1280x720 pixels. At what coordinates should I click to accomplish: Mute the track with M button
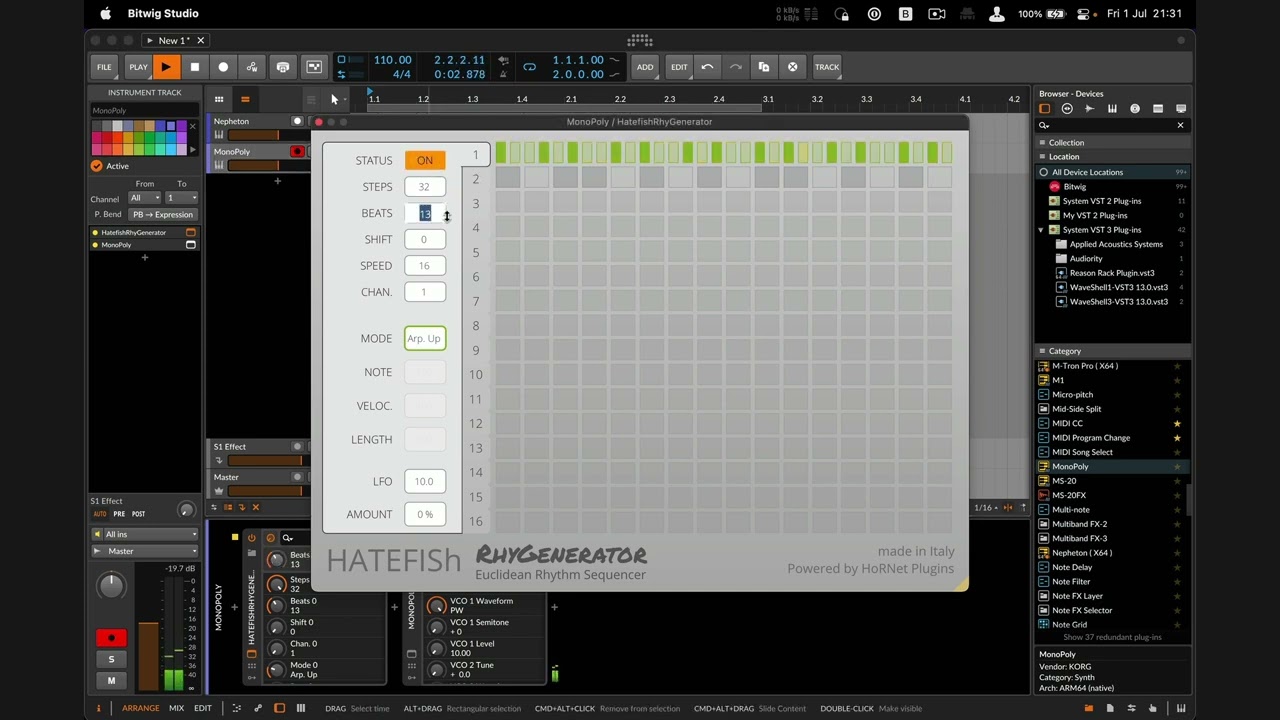coord(111,680)
